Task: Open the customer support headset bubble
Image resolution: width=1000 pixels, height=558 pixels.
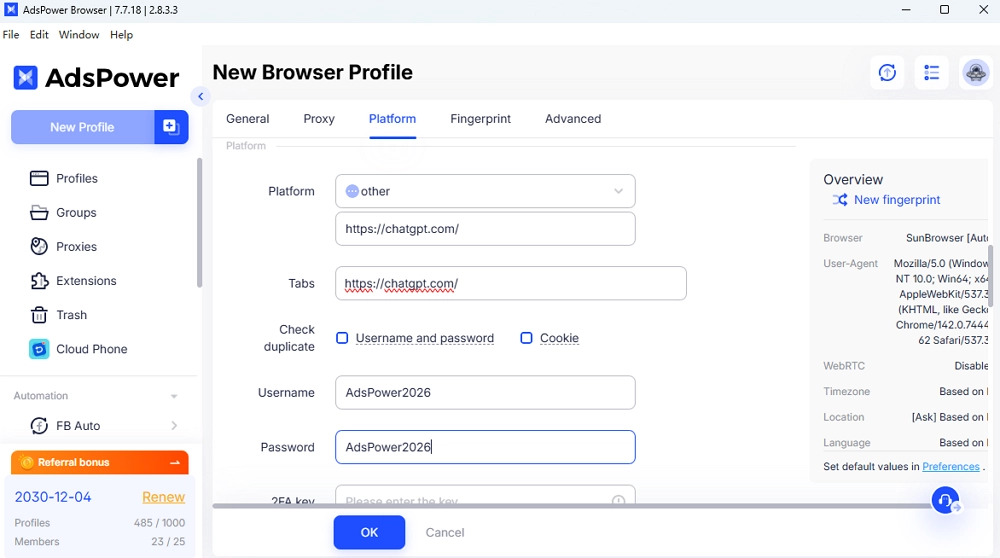Action: click(945, 500)
